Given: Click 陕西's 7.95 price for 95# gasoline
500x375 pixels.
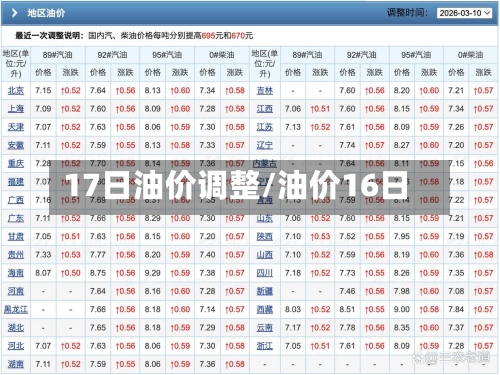Looking at the screenshot, I should point(402,236).
